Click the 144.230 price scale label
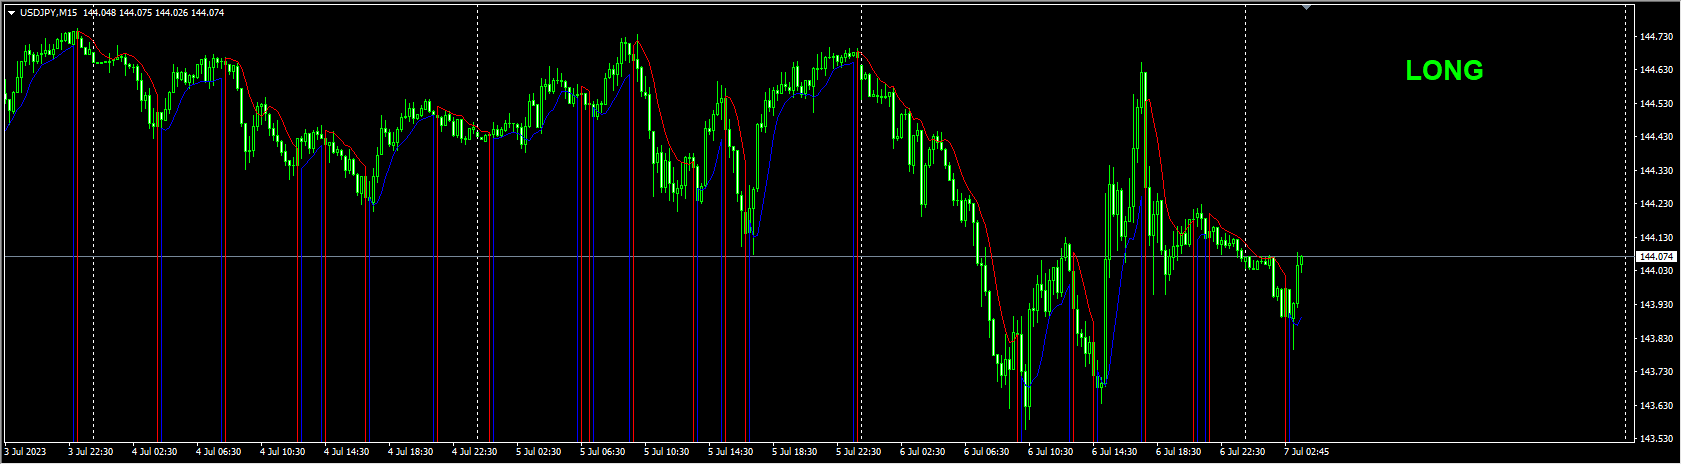 tap(1656, 204)
